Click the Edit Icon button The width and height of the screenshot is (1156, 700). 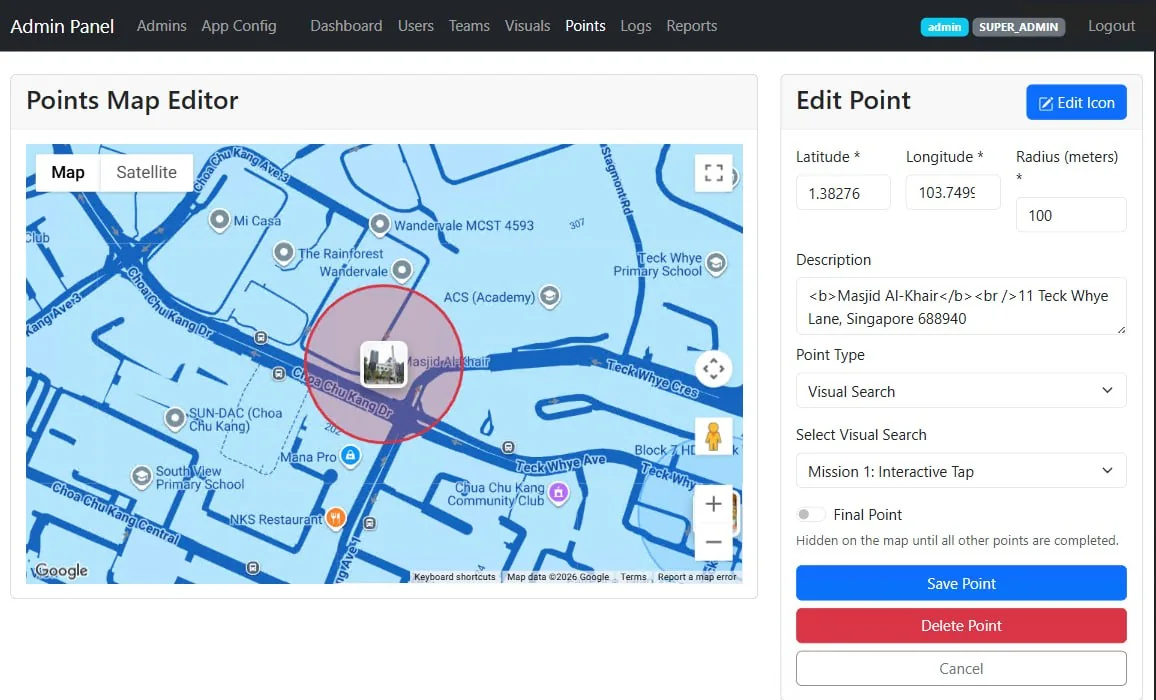(1076, 103)
